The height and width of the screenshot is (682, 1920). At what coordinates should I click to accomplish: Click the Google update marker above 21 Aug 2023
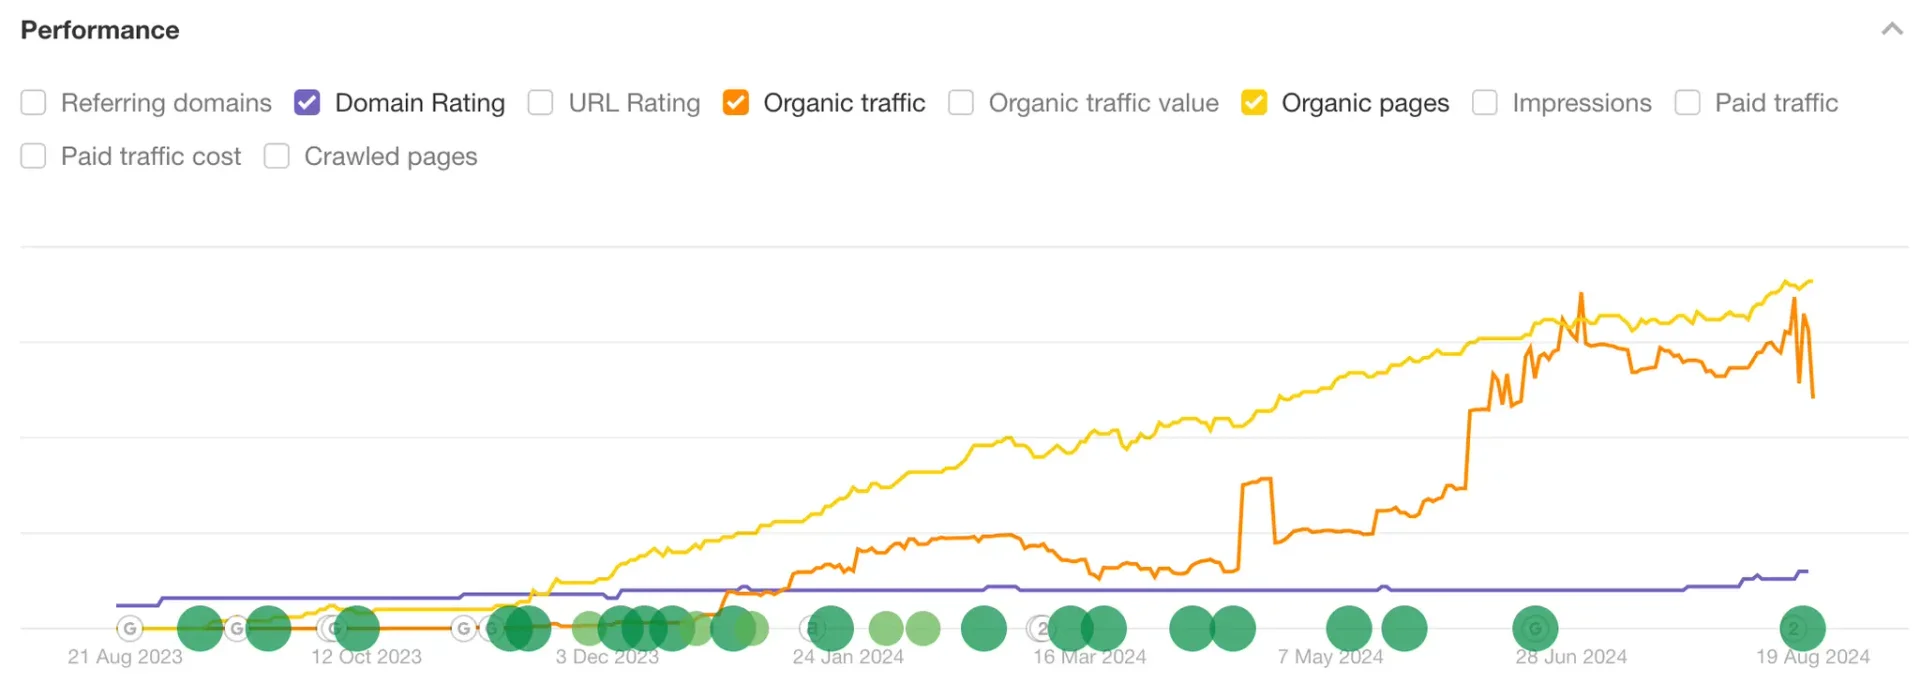pyautogui.click(x=129, y=628)
